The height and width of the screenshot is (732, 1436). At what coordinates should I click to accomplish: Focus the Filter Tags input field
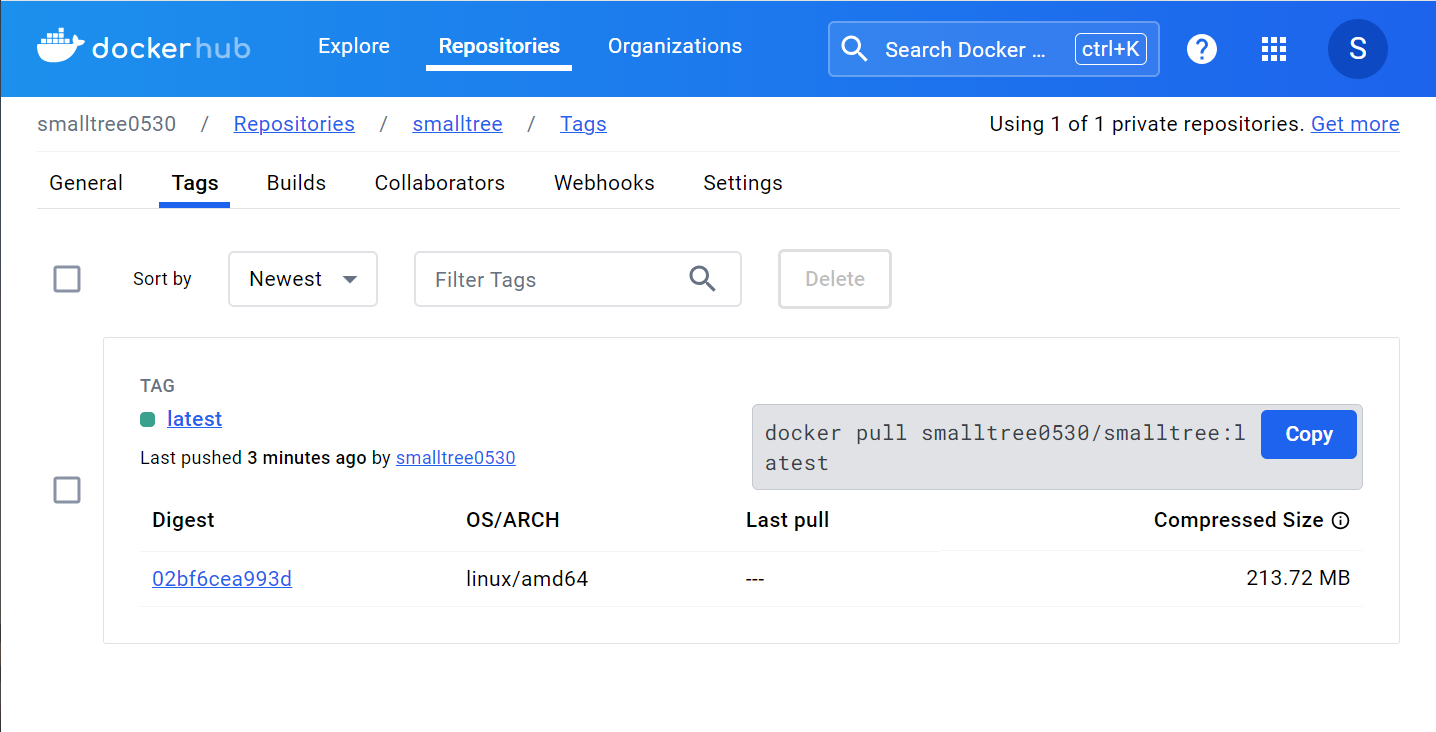(578, 279)
